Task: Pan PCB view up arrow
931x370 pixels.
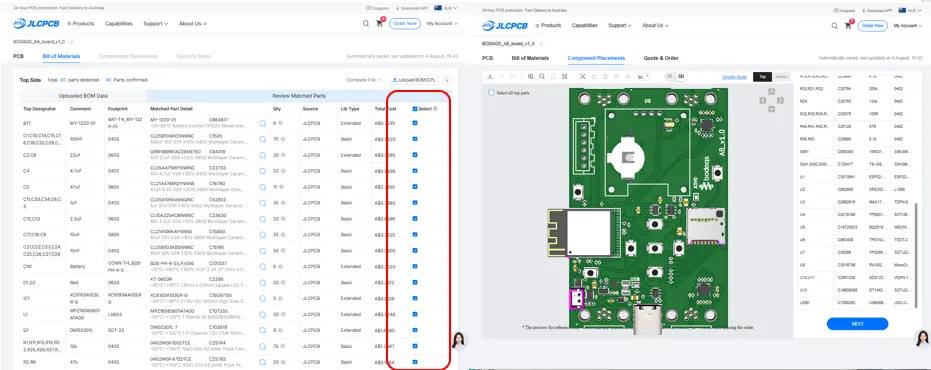Action: pyautogui.click(x=771, y=91)
